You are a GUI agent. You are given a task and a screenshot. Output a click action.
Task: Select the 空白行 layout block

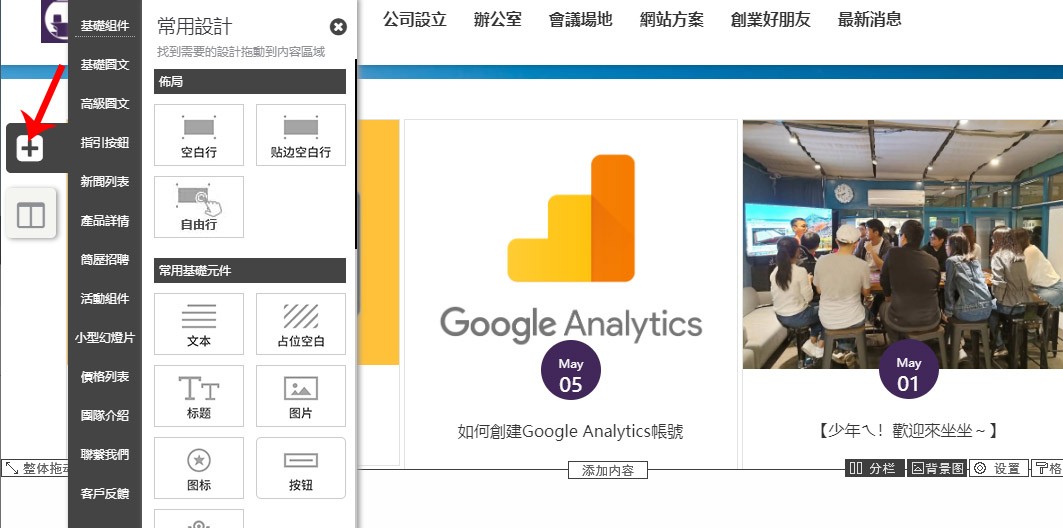(x=199, y=134)
